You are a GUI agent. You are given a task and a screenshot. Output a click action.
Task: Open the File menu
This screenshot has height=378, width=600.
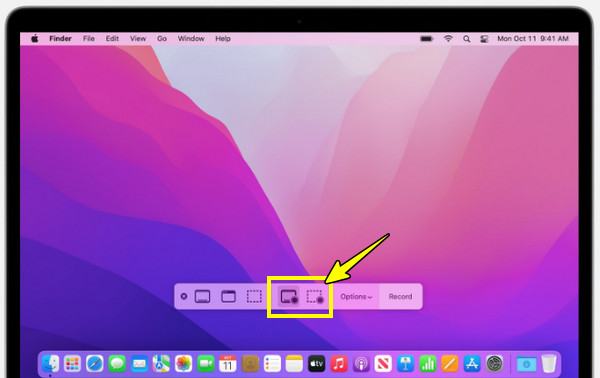point(89,39)
